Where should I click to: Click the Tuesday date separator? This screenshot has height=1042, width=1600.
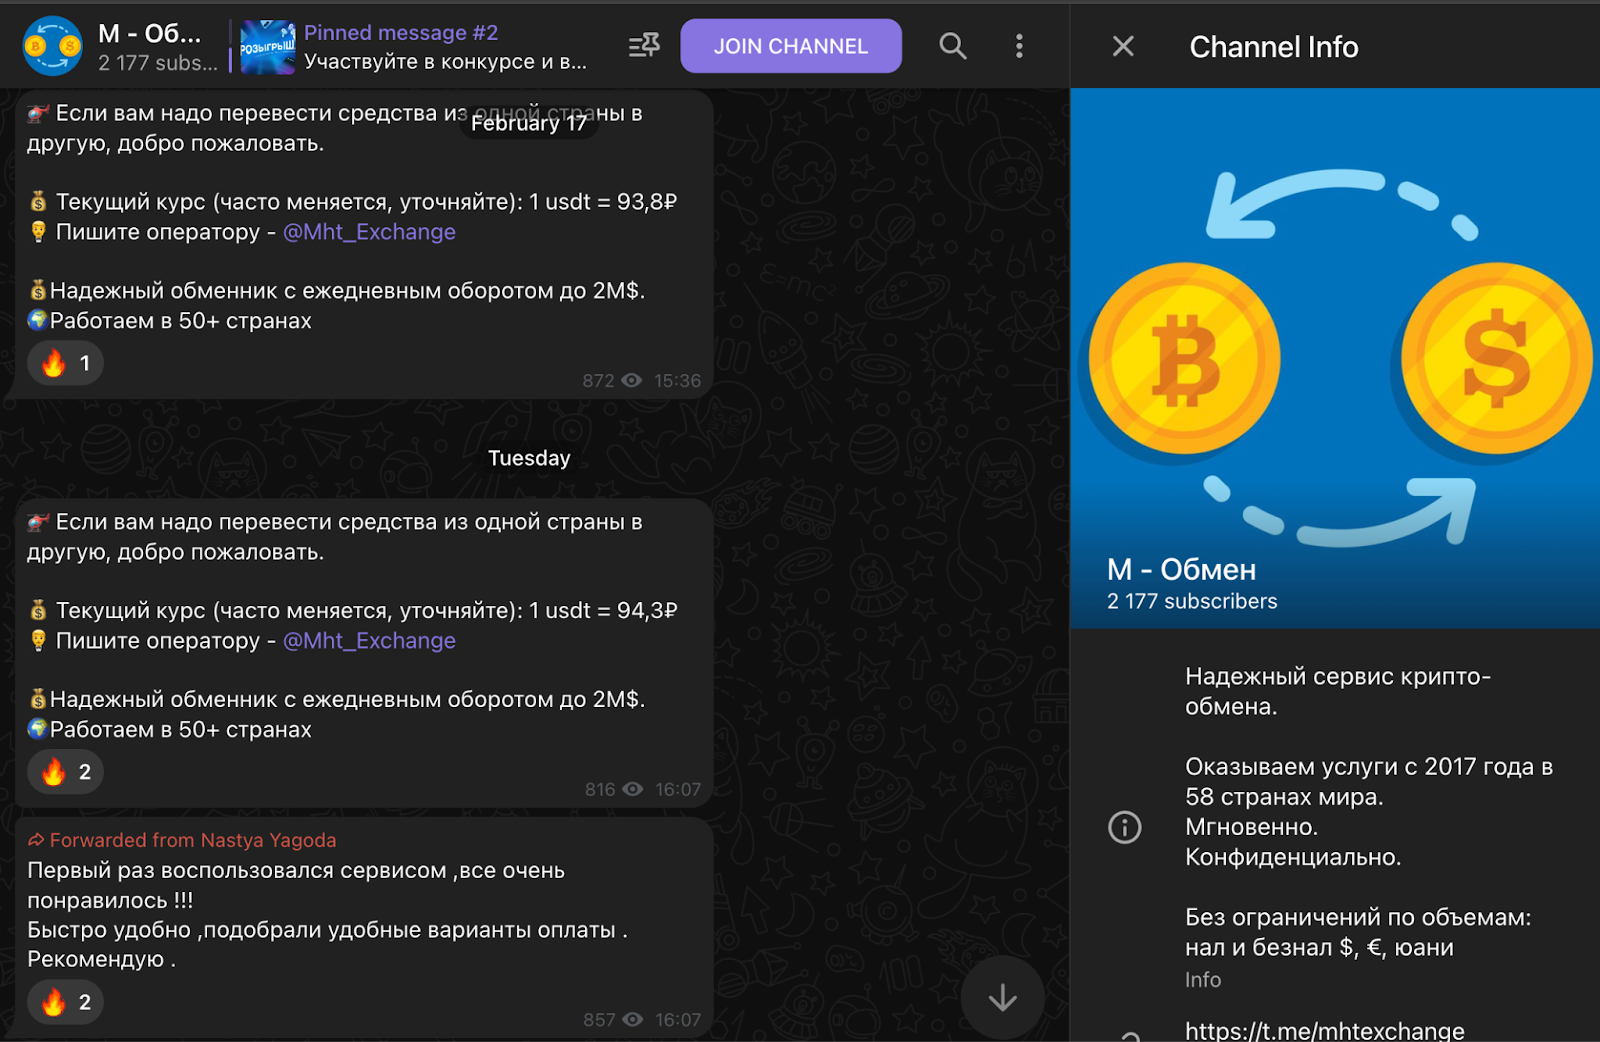click(529, 458)
